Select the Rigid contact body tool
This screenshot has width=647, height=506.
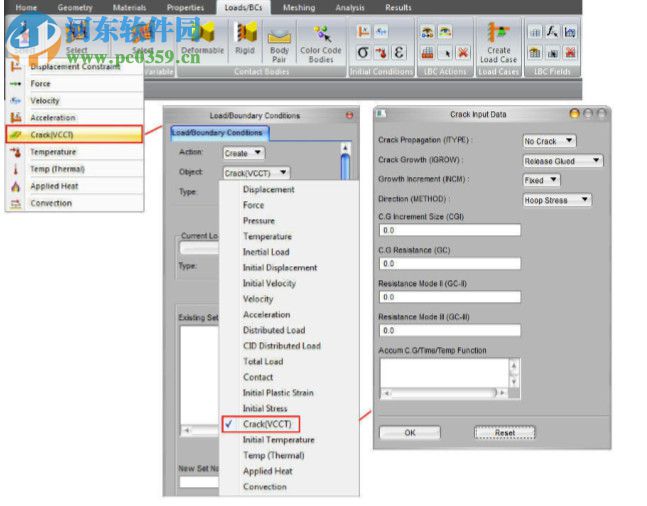pyautogui.click(x=245, y=39)
